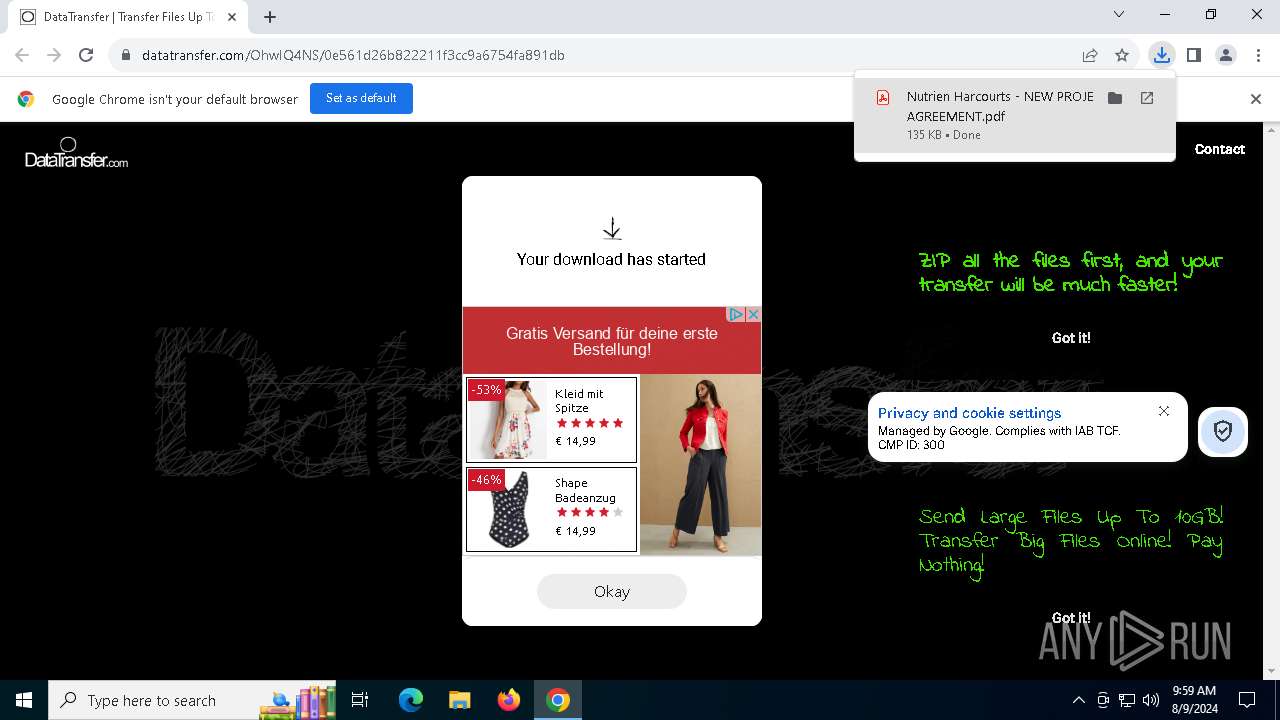Open the Contact menu link
This screenshot has height=720, width=1280.
1219,149
